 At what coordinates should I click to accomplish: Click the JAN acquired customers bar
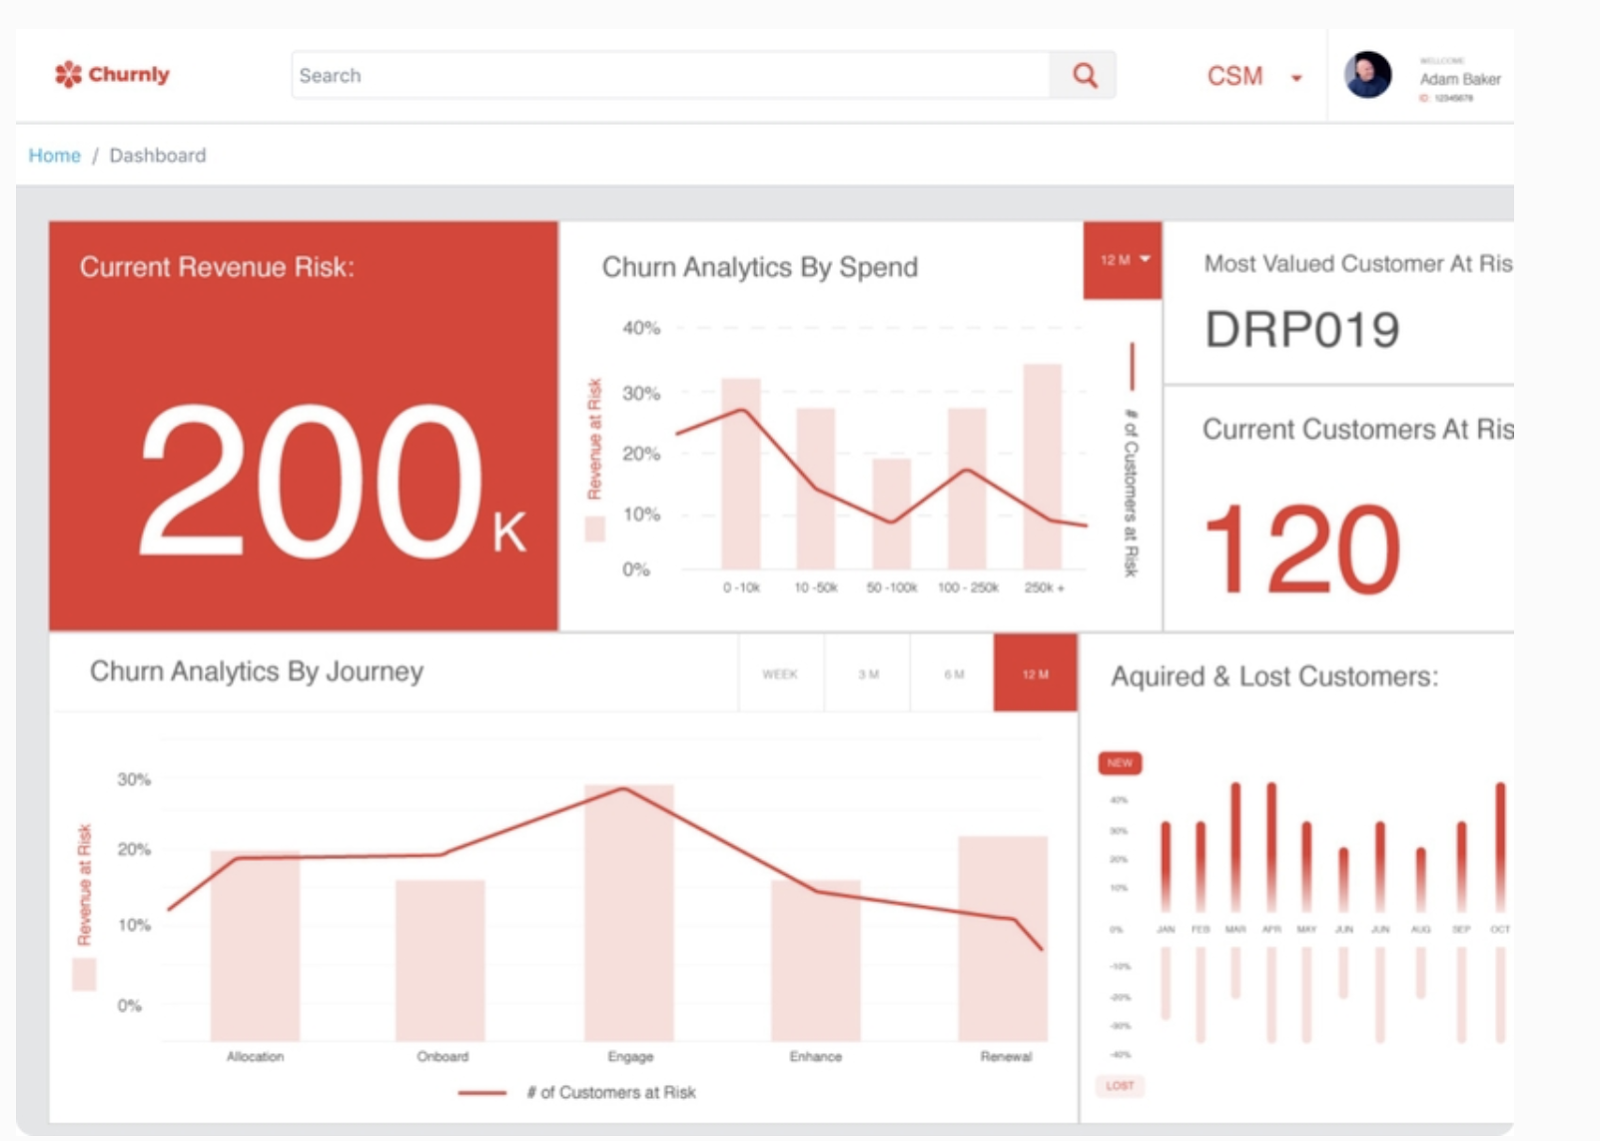[x=1166, y=866]
